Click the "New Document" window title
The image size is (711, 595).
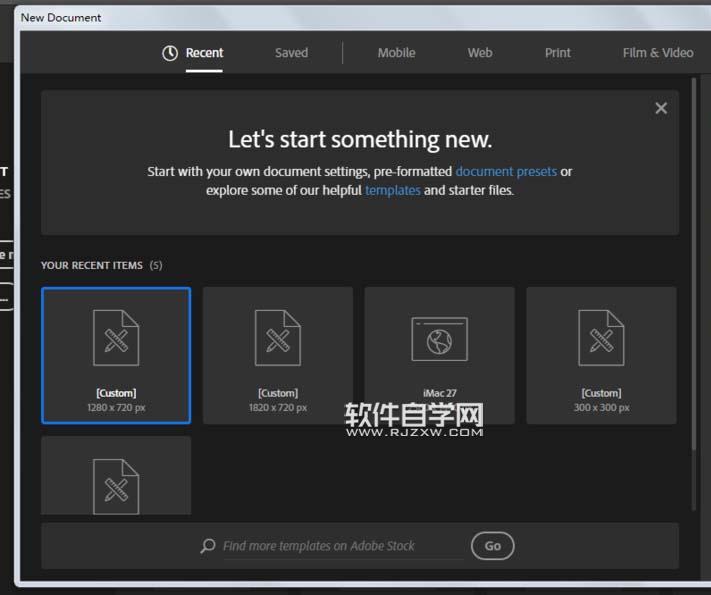click(61, 18)
